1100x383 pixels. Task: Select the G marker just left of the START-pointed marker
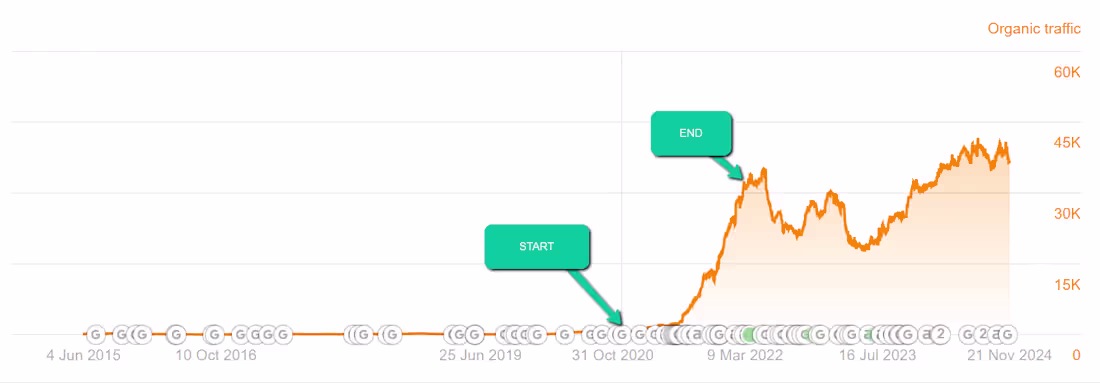602,335
